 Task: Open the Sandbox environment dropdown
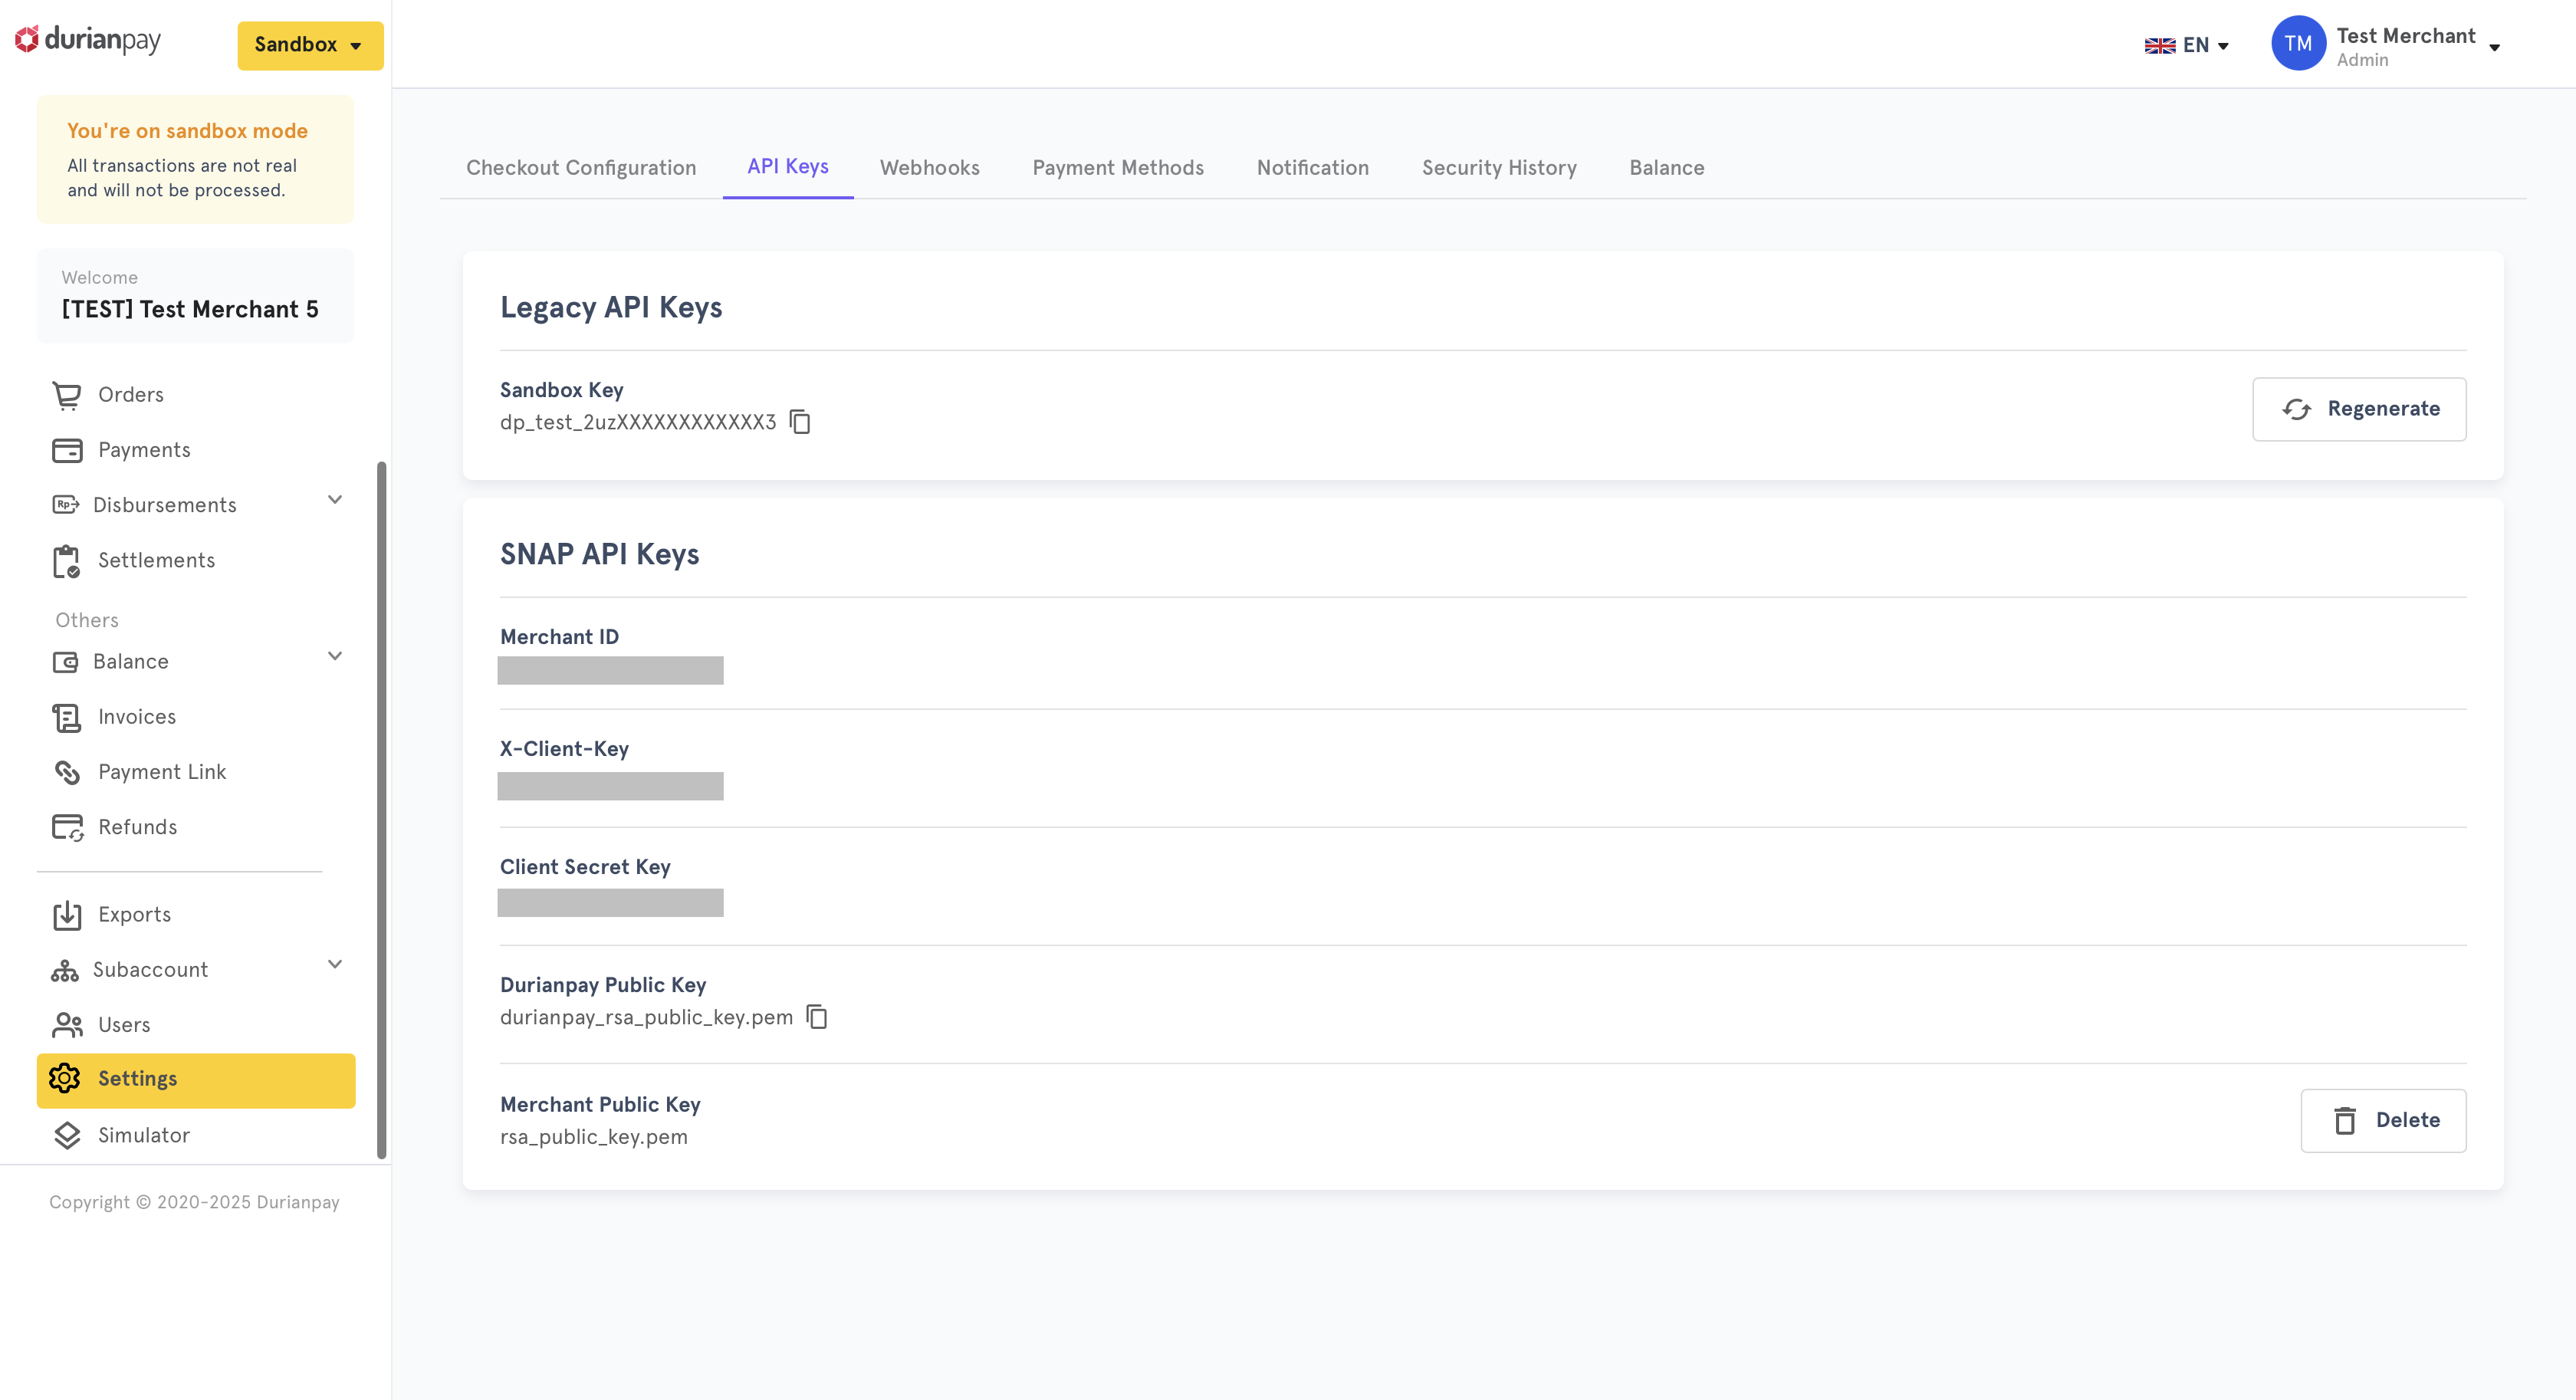pyautogui.click(x=310, y=45)
